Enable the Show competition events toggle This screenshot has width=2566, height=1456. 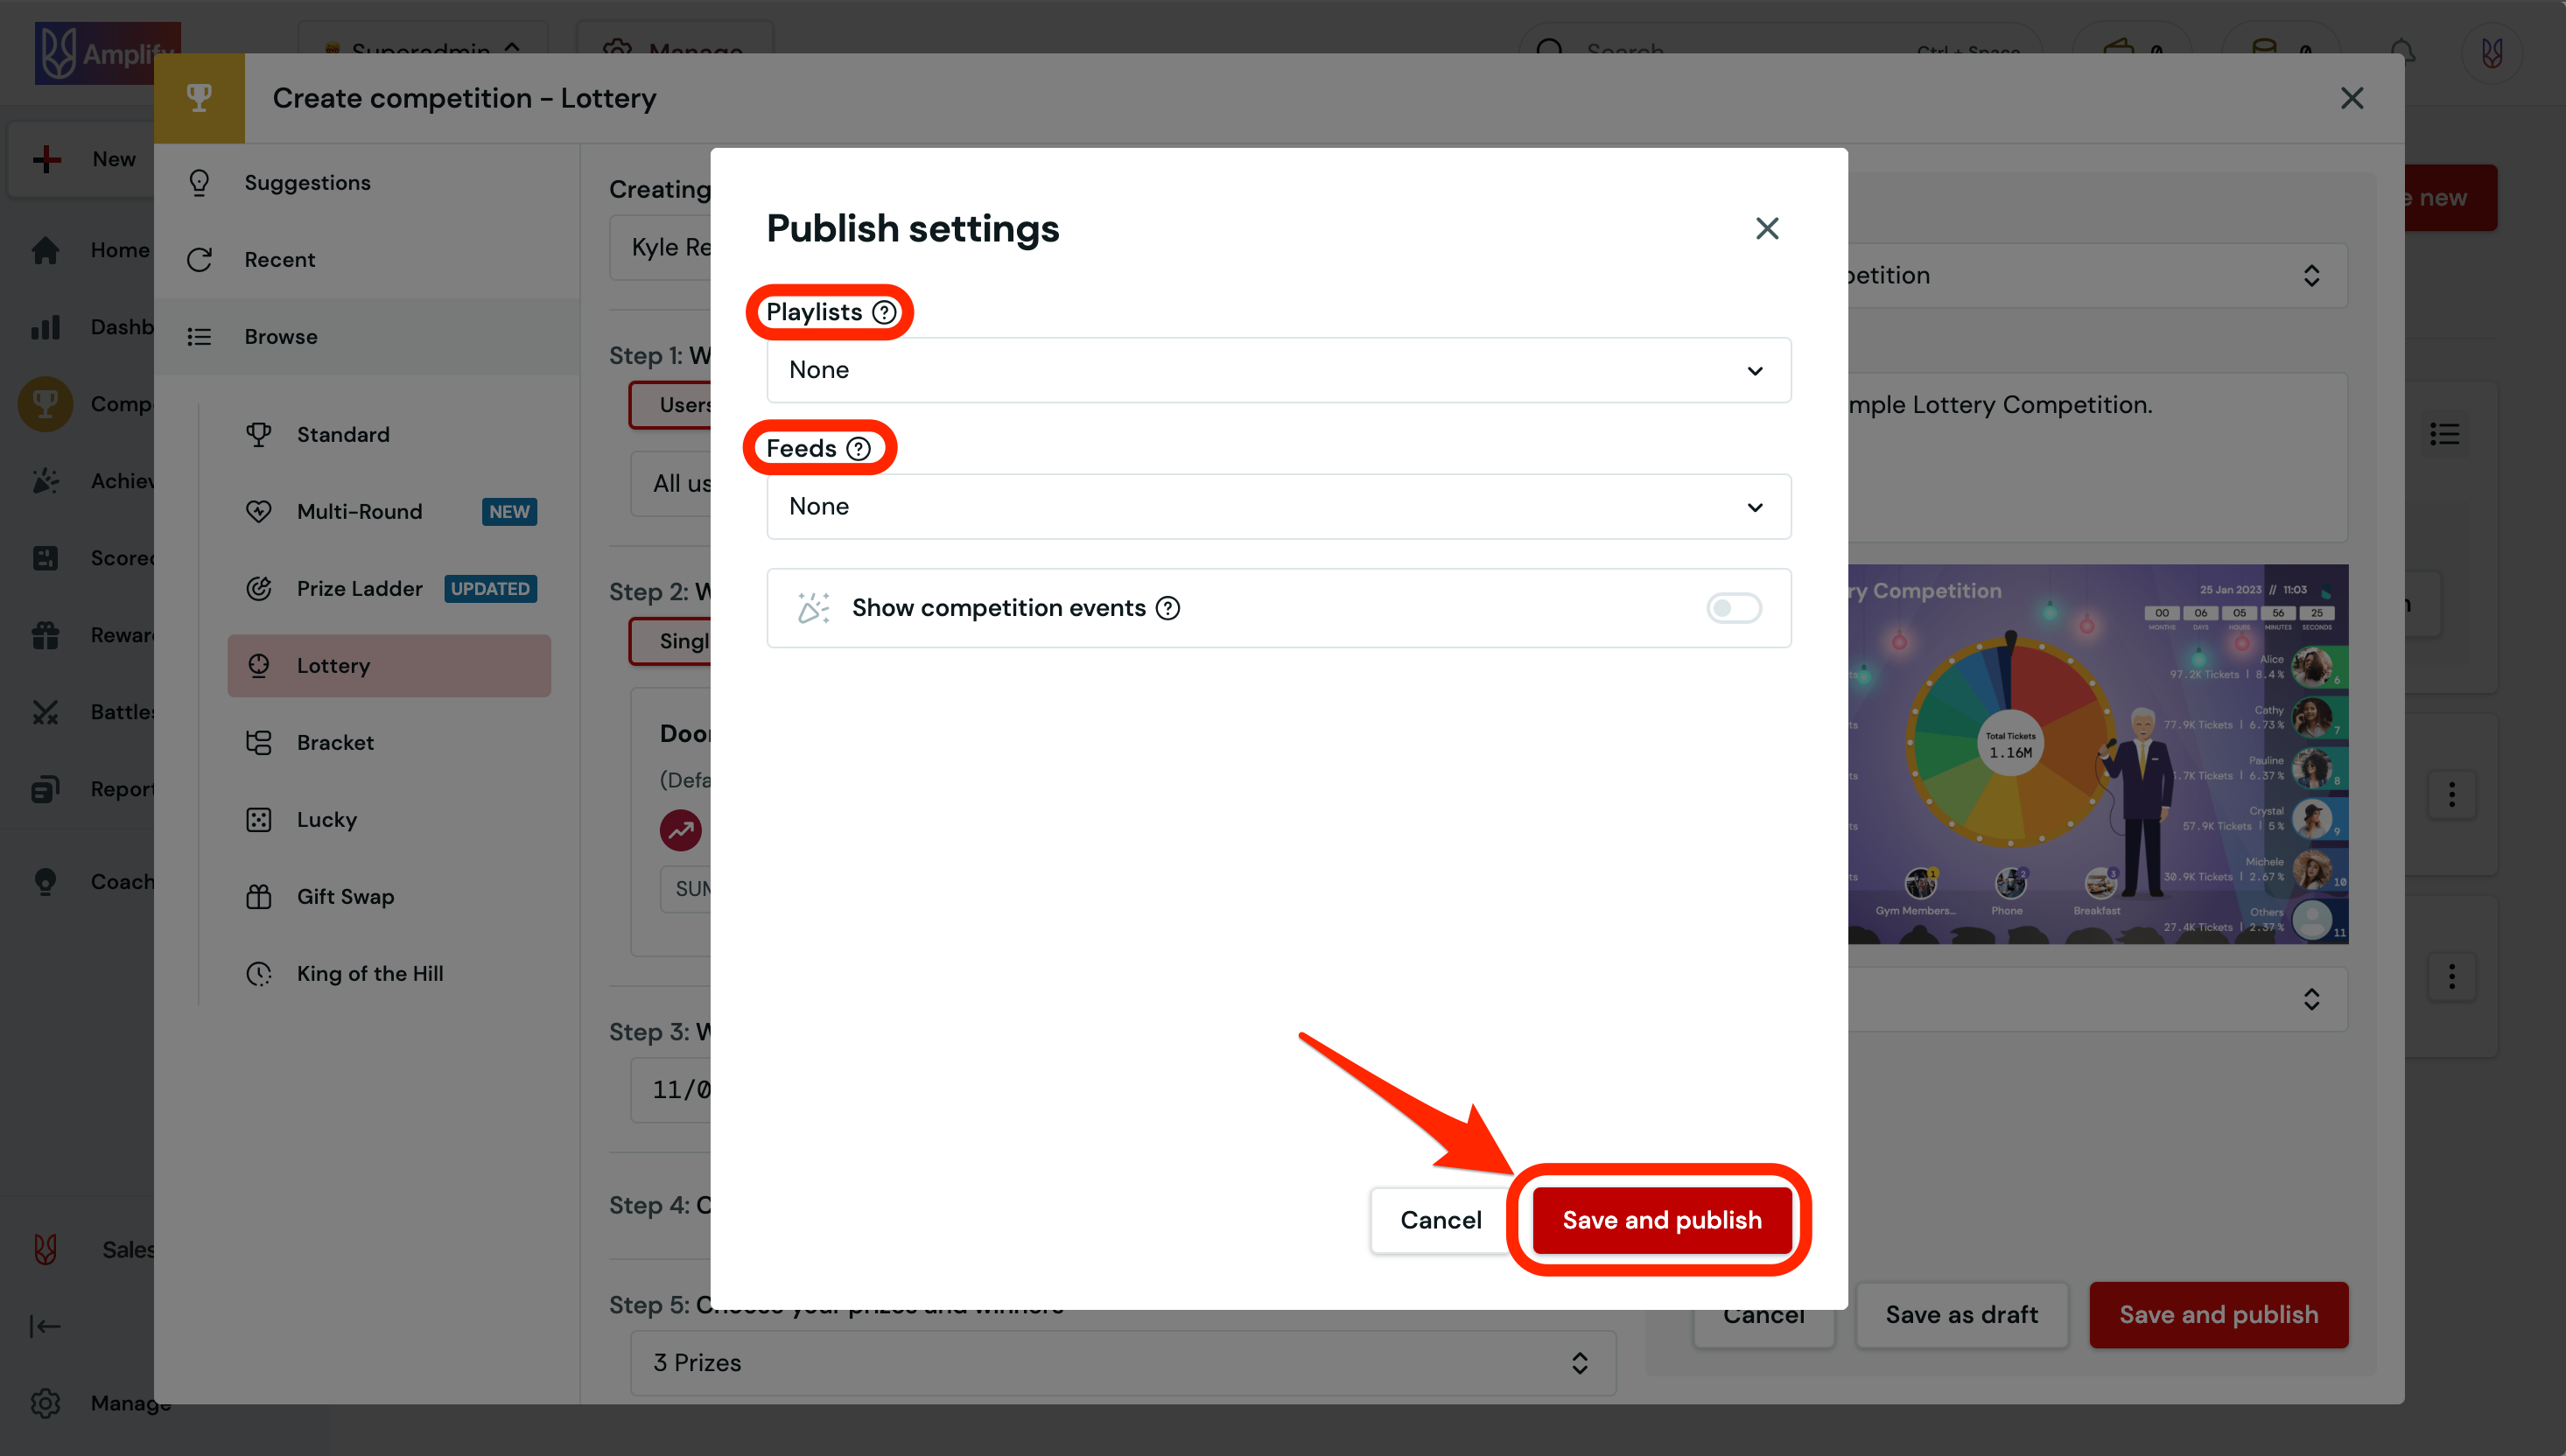(x=1733, y=607)
